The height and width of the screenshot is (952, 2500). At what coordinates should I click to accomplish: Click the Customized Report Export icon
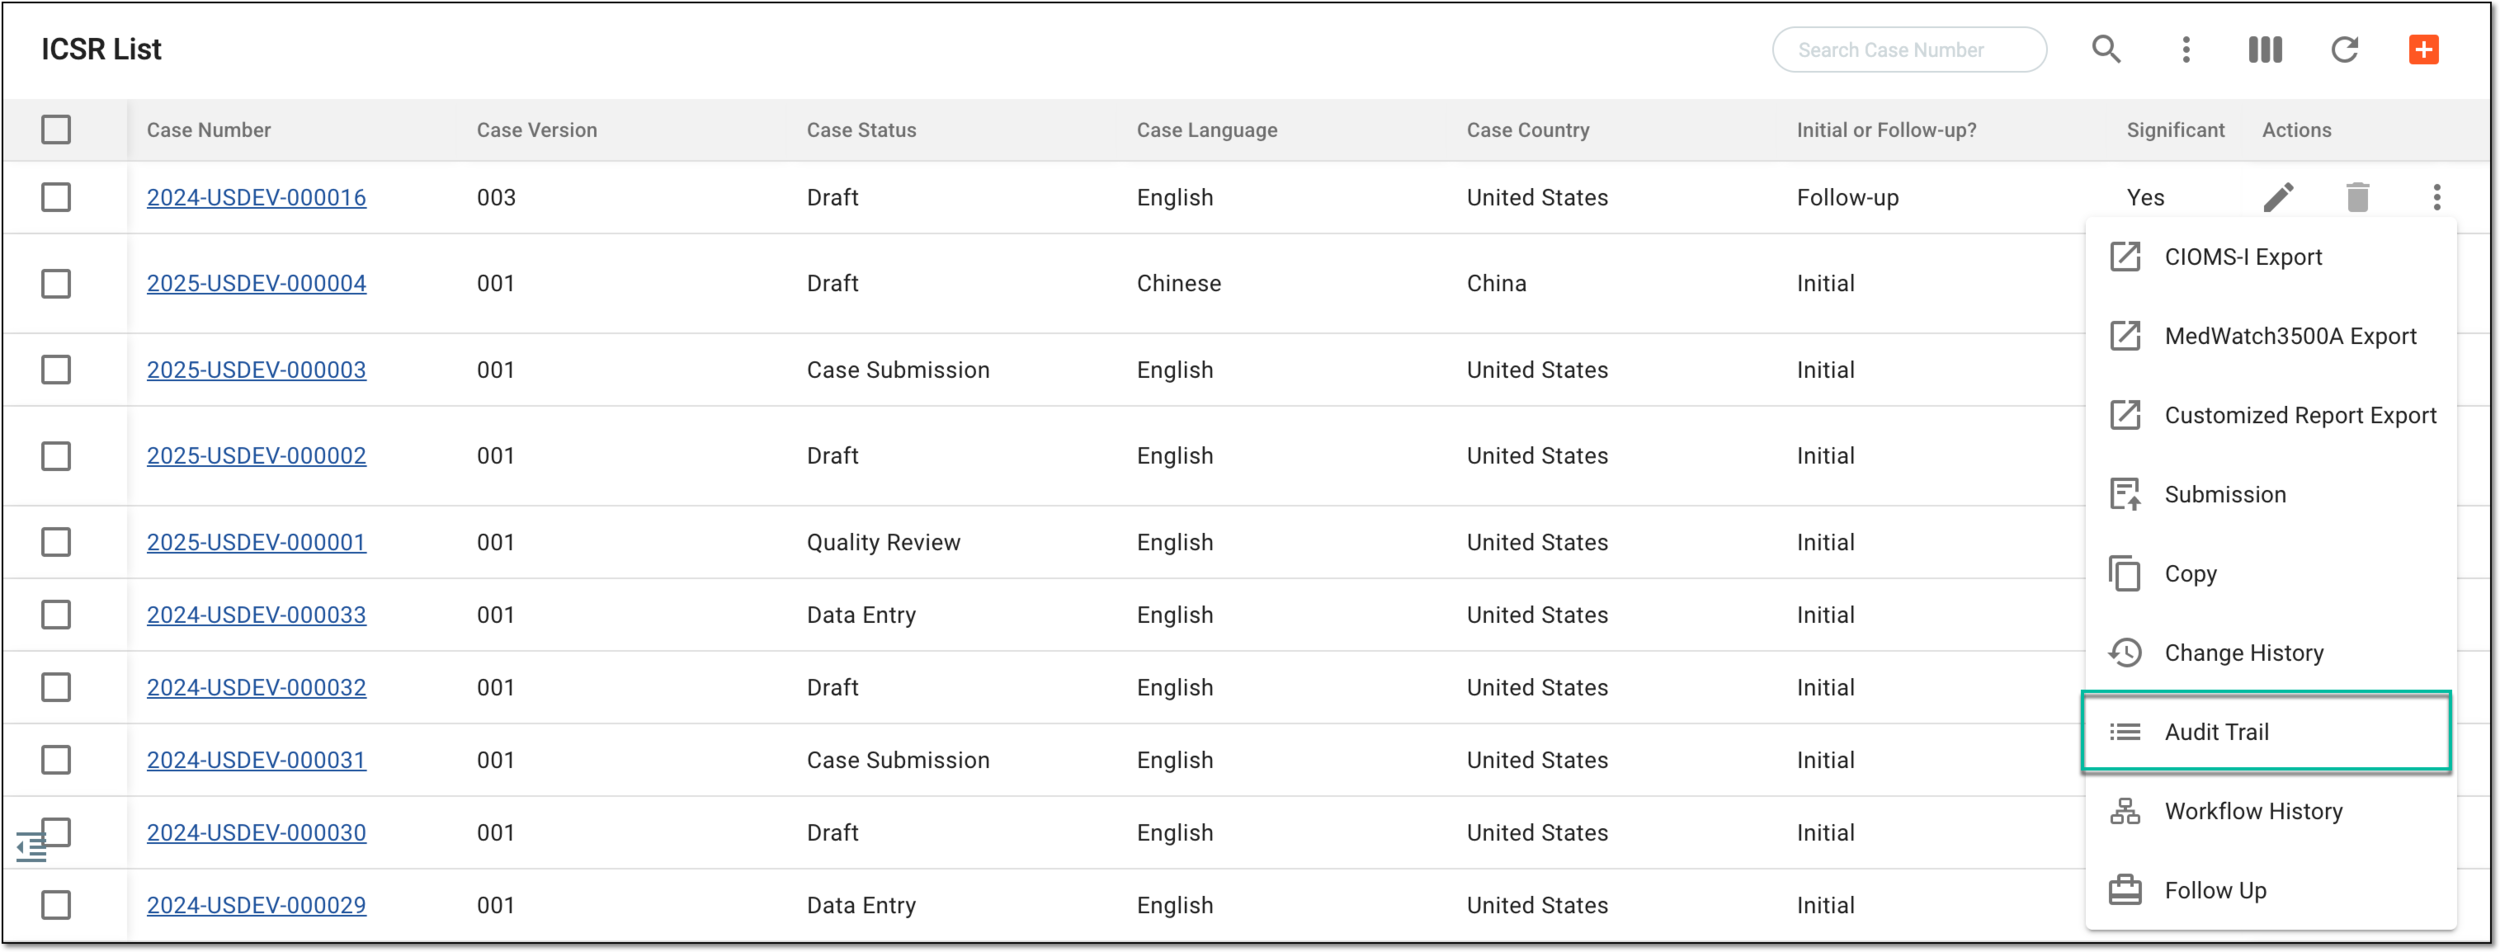click(2125, 415)
